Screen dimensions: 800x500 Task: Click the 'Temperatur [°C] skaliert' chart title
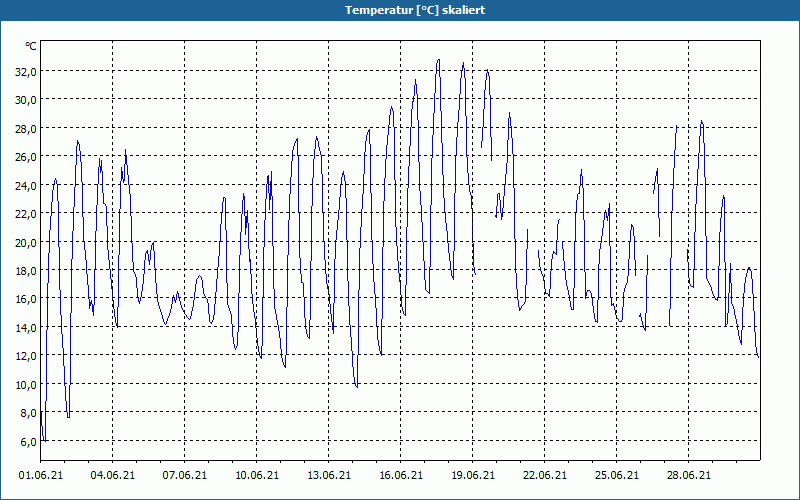click(x=415, y=10)
